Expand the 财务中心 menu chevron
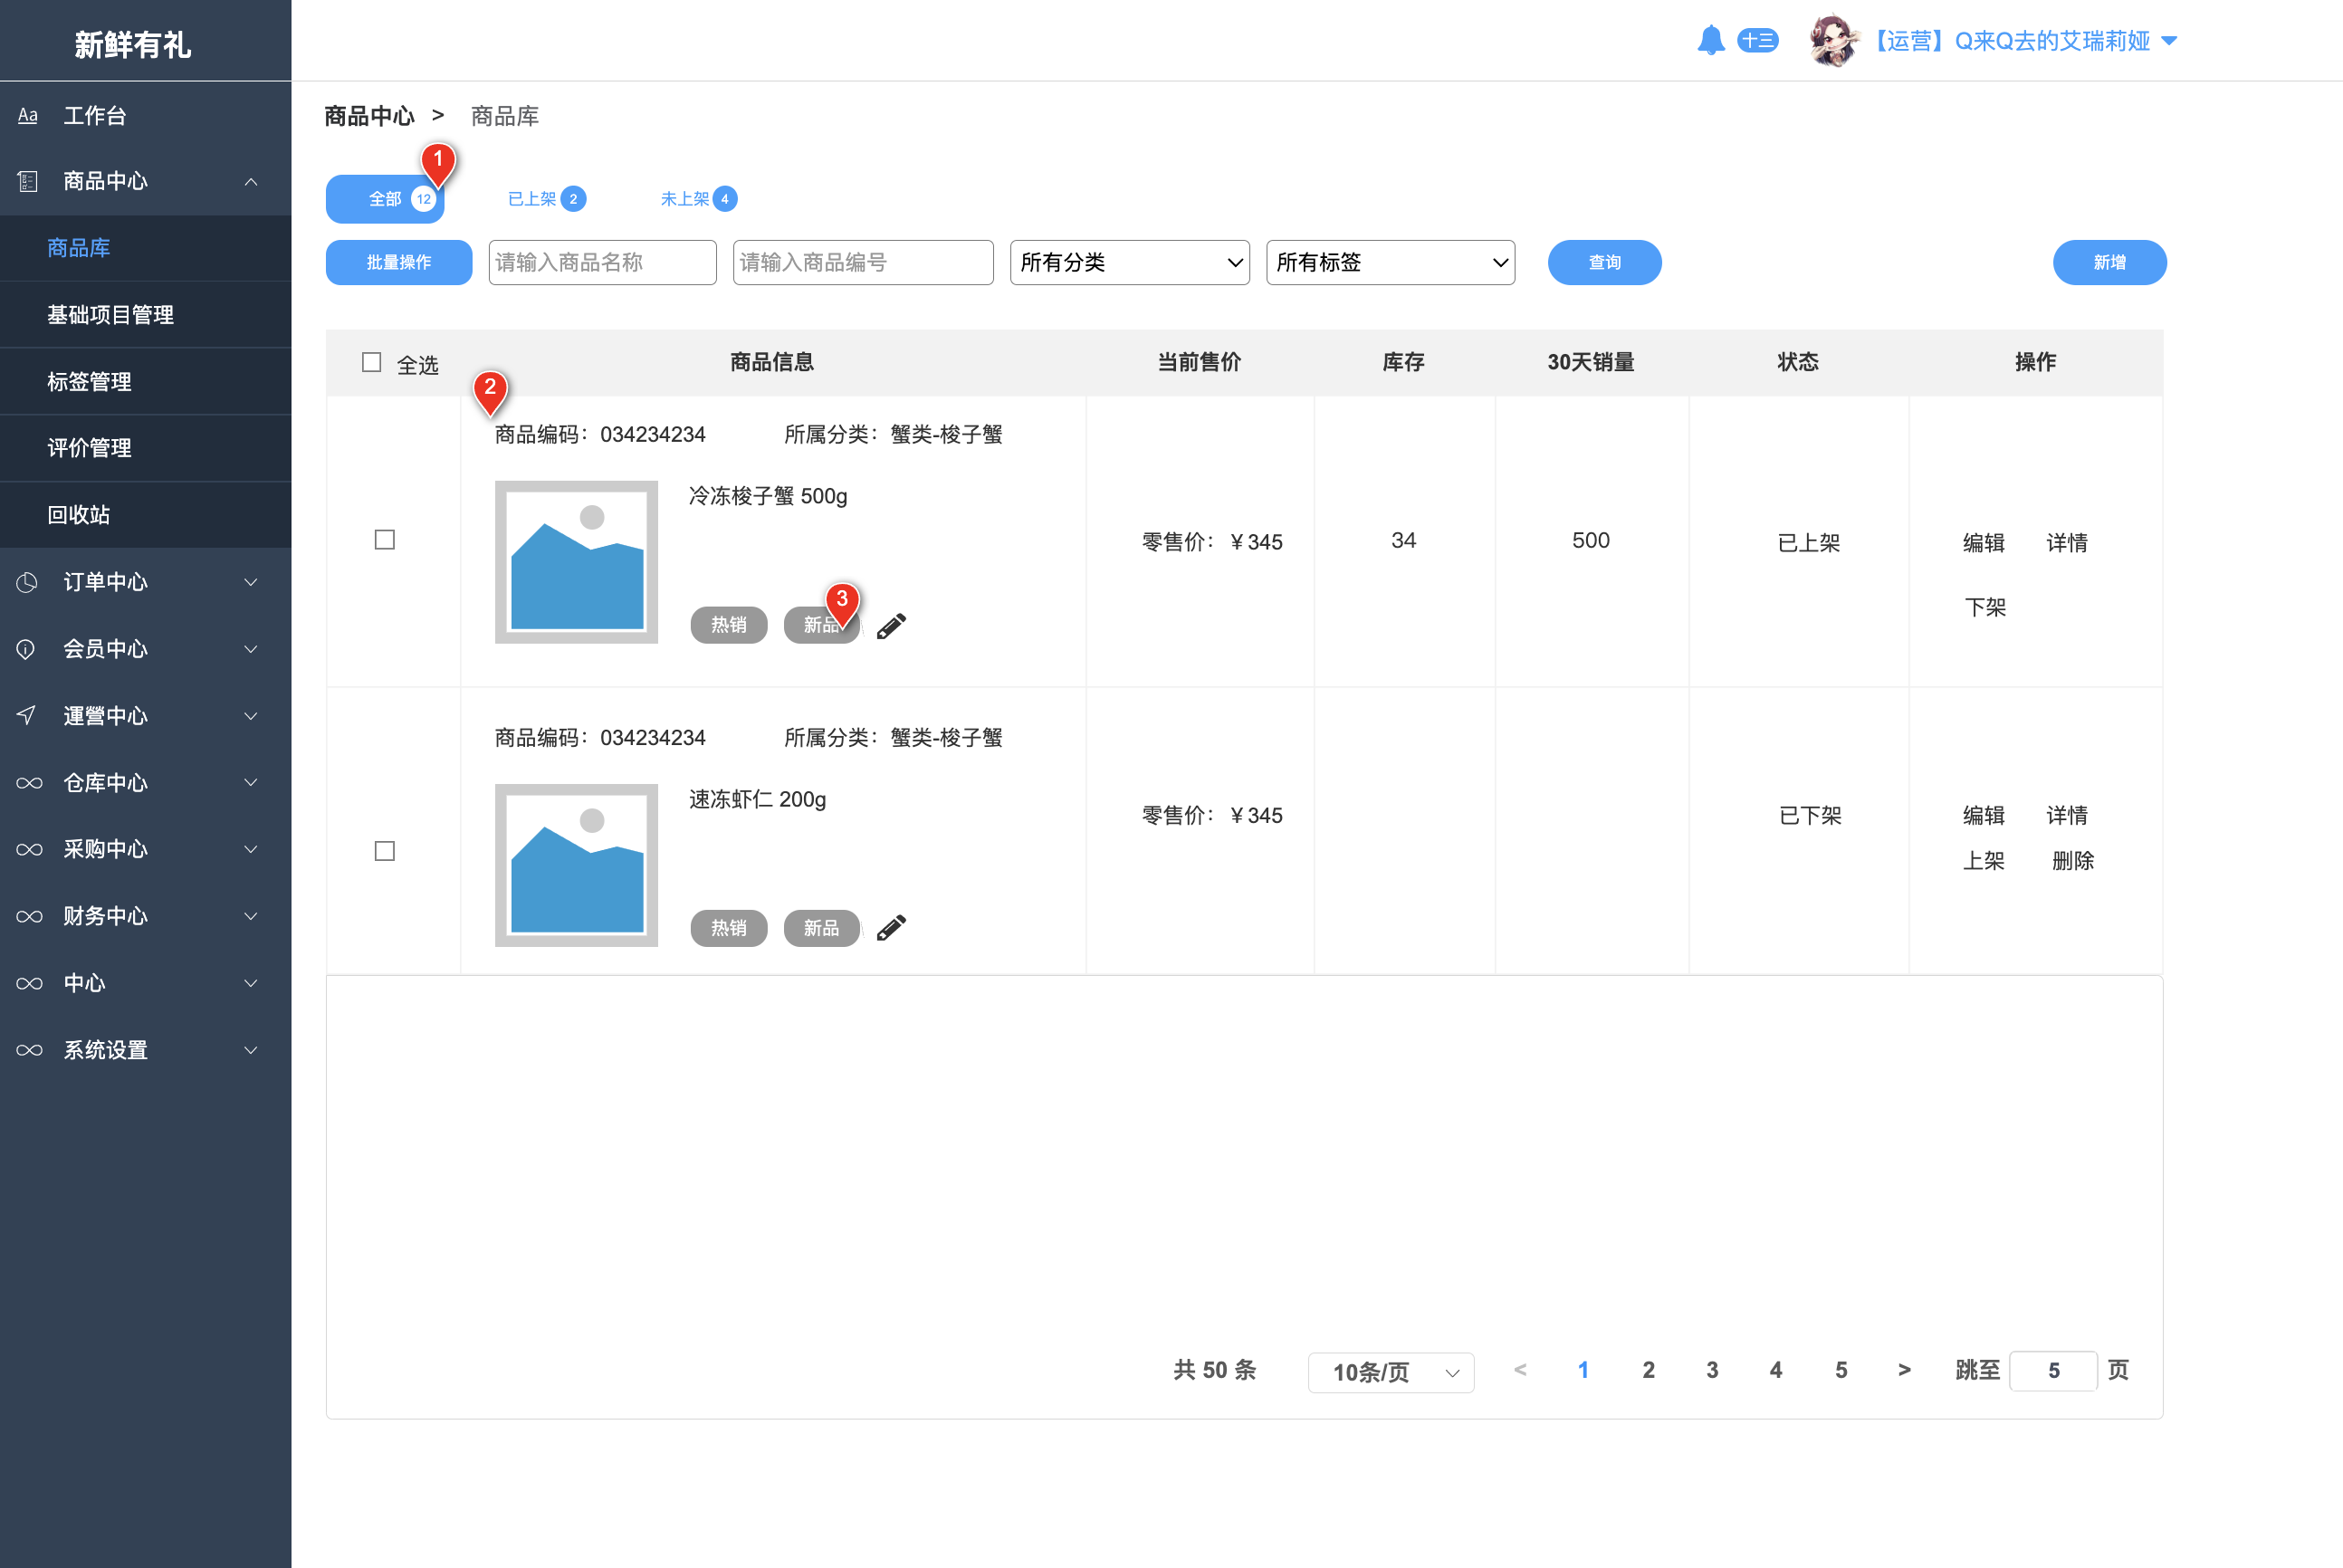 click(x=251, y=916)
